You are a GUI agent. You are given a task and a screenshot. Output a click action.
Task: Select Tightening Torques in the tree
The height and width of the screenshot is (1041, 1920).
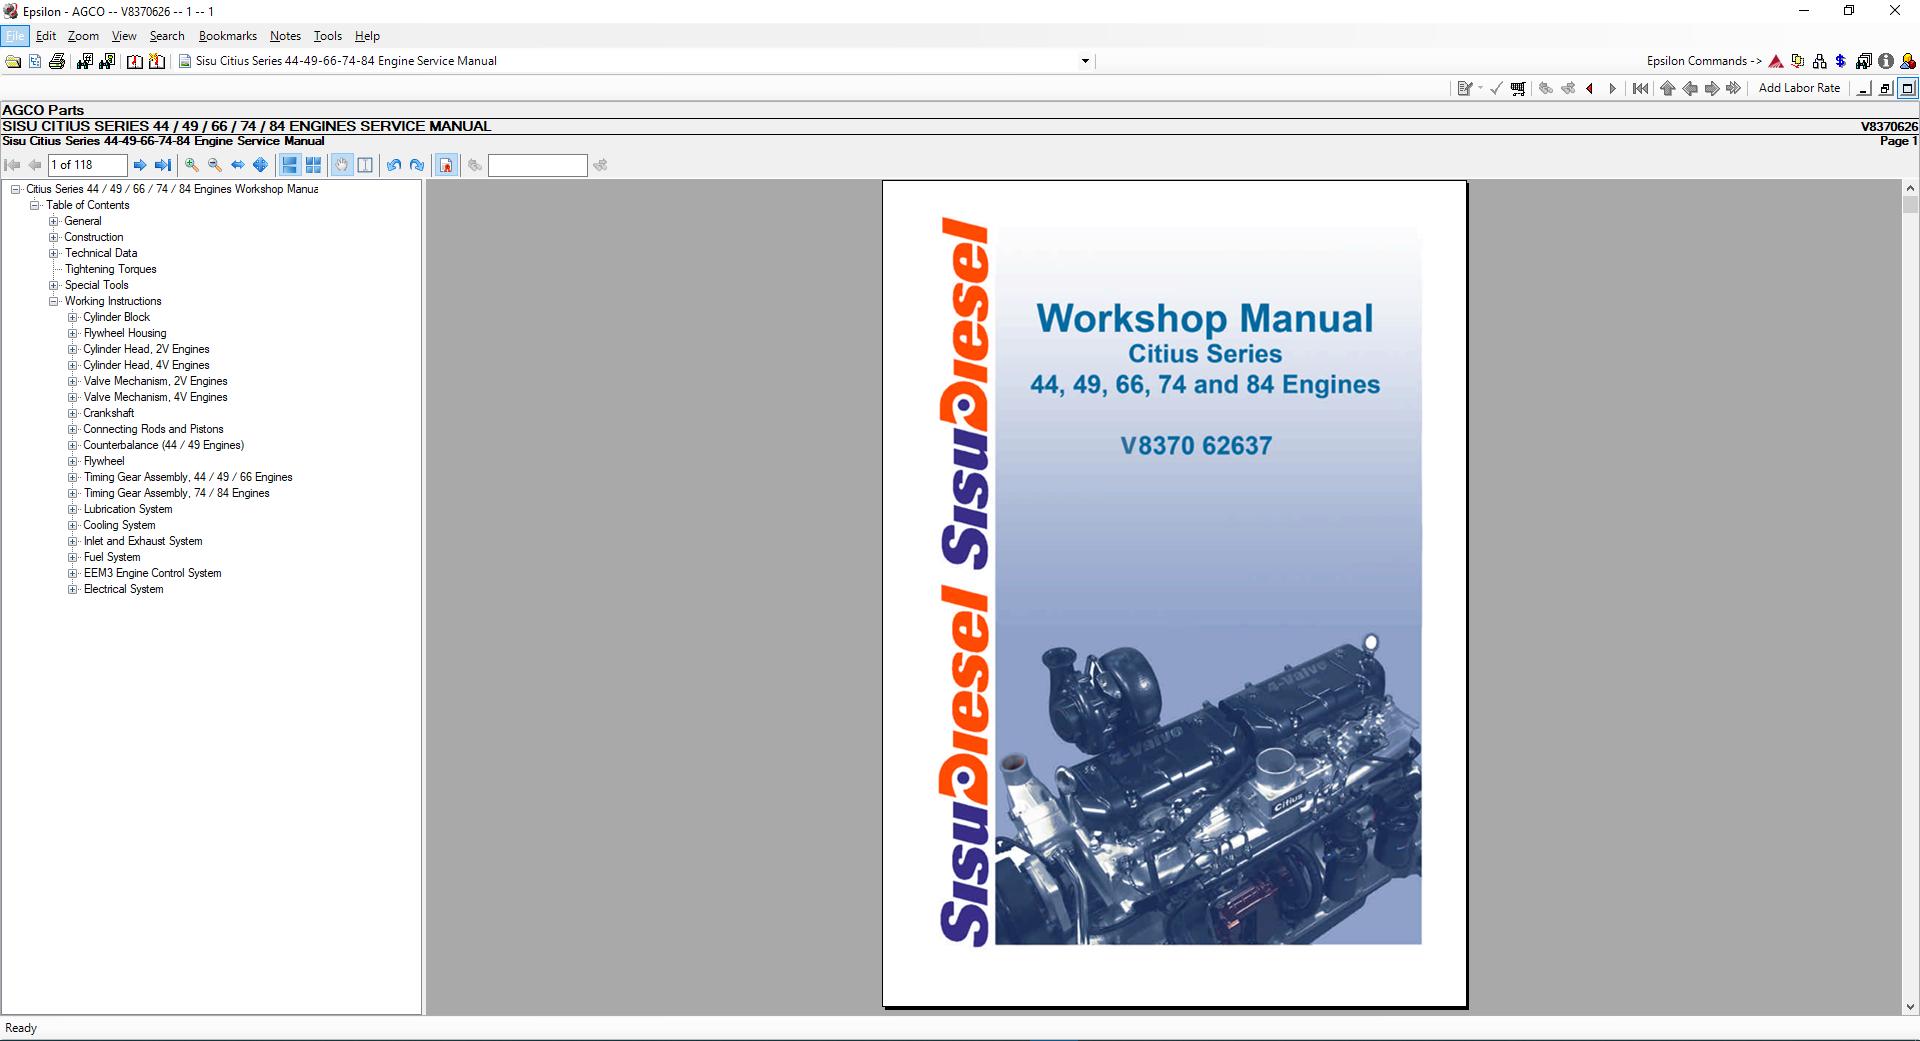pyautogui.click(x=110, y=269)
